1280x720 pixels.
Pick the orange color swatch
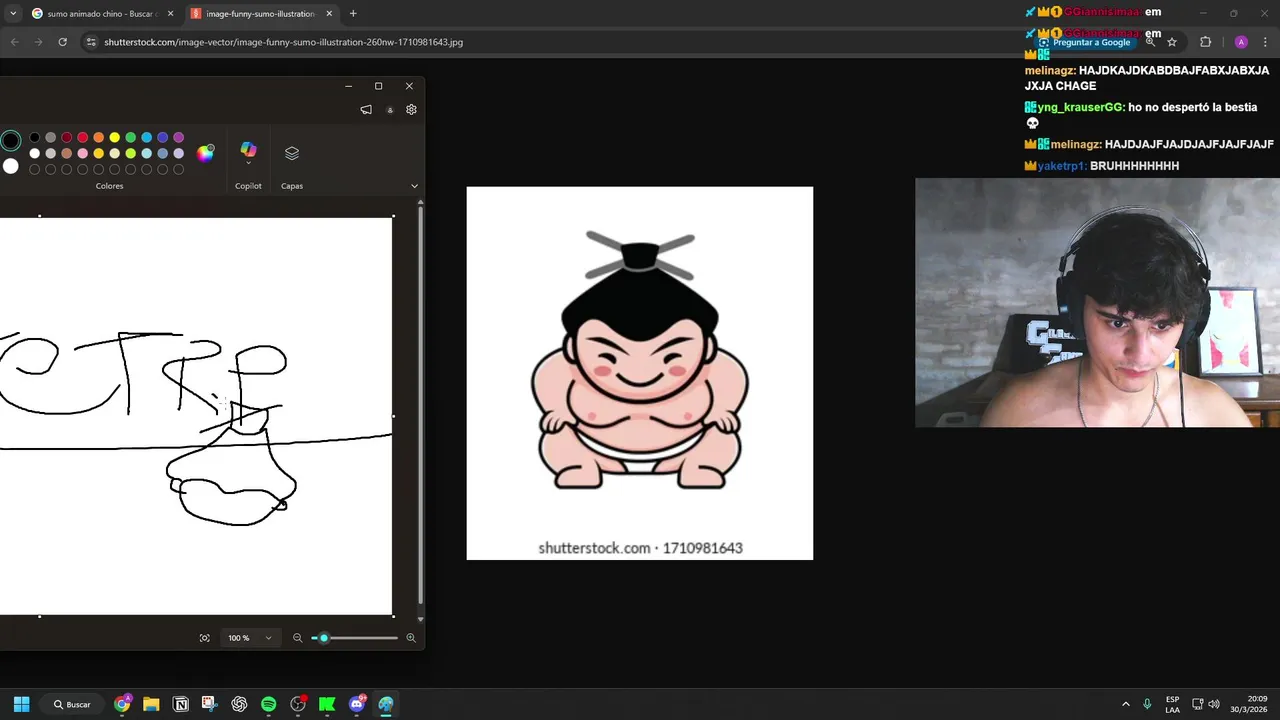tap(99, 138)
